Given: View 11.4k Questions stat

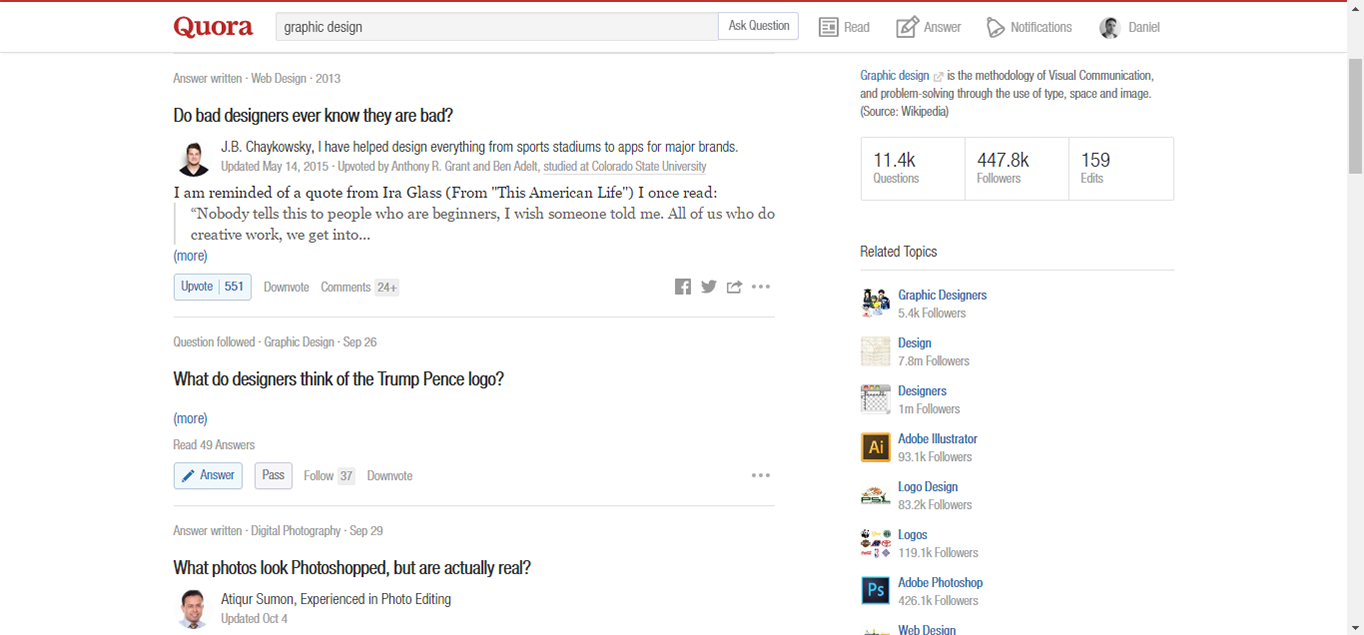Looking at the screenshot, I should [x=912, y=169].
